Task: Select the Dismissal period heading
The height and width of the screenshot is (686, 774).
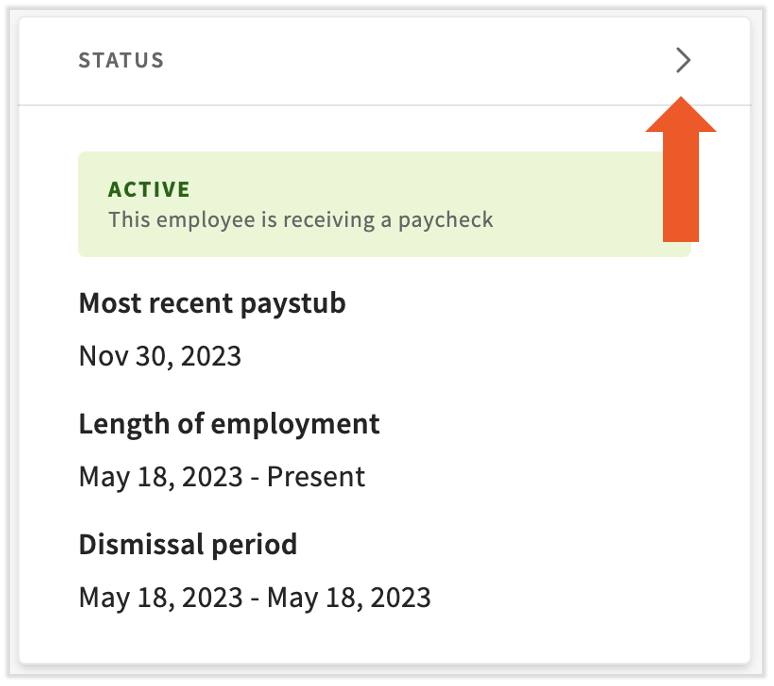Action: [x=188, y=544]
